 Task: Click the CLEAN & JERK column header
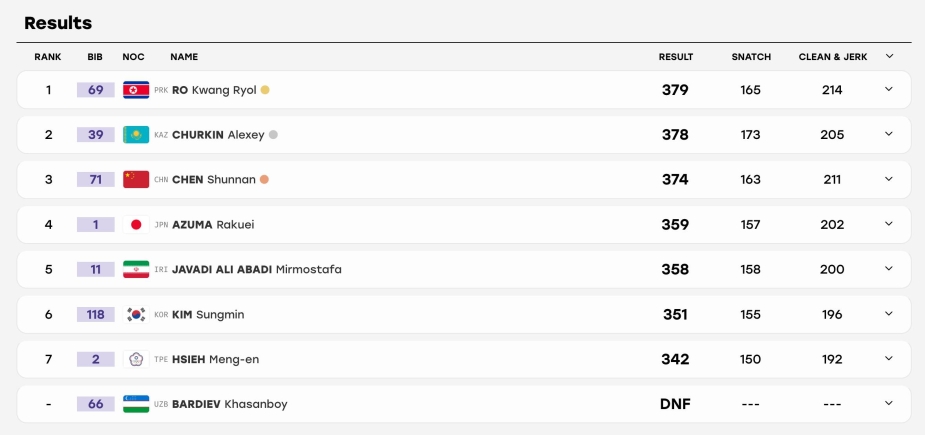[833, 57]
